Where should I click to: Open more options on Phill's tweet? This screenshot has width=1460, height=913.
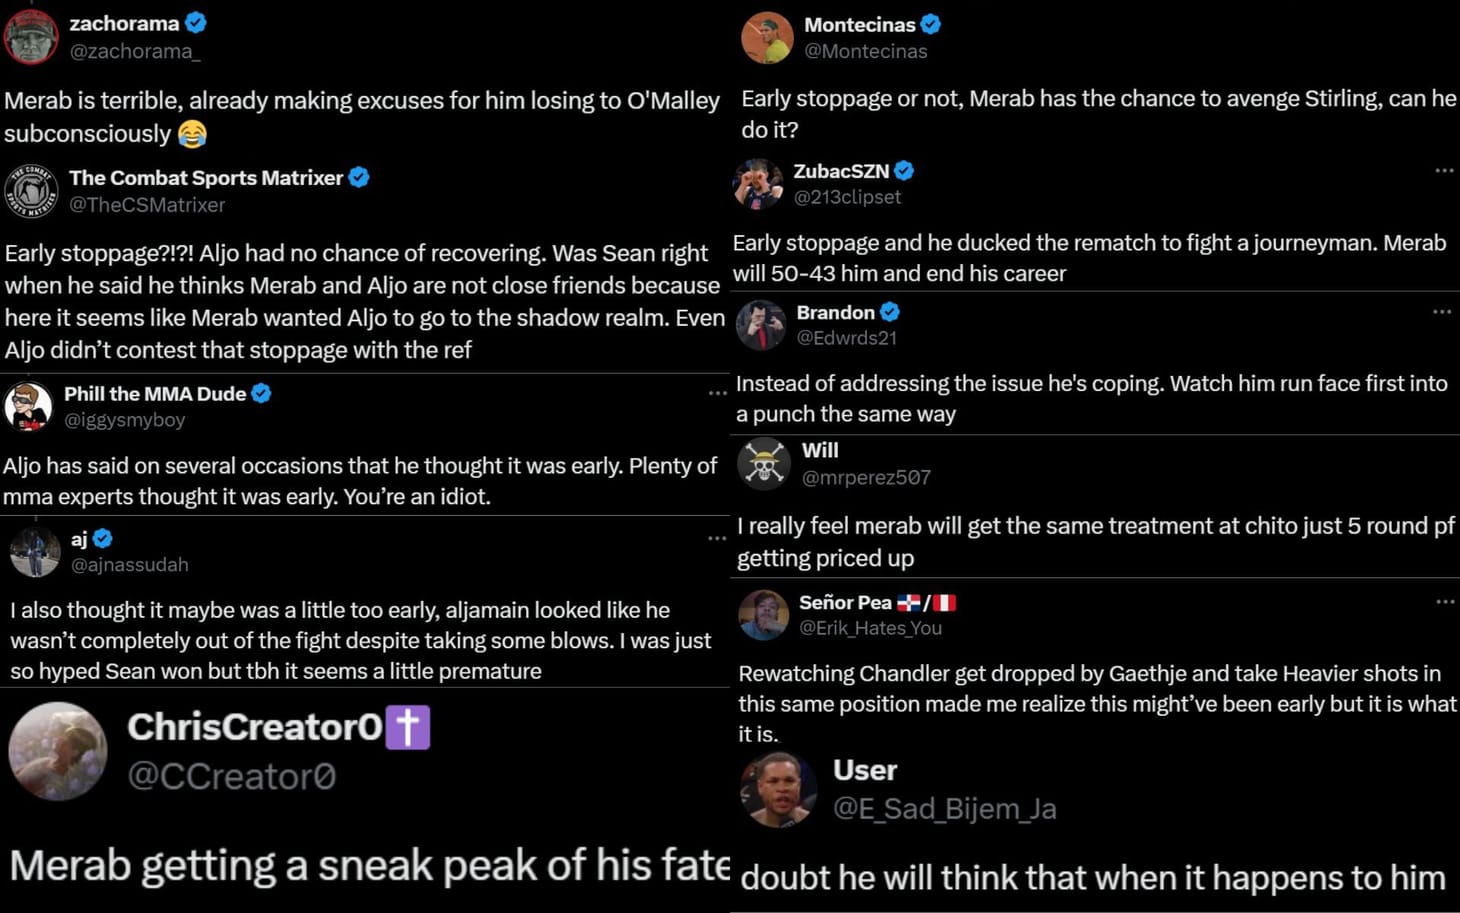click(717, 393)
